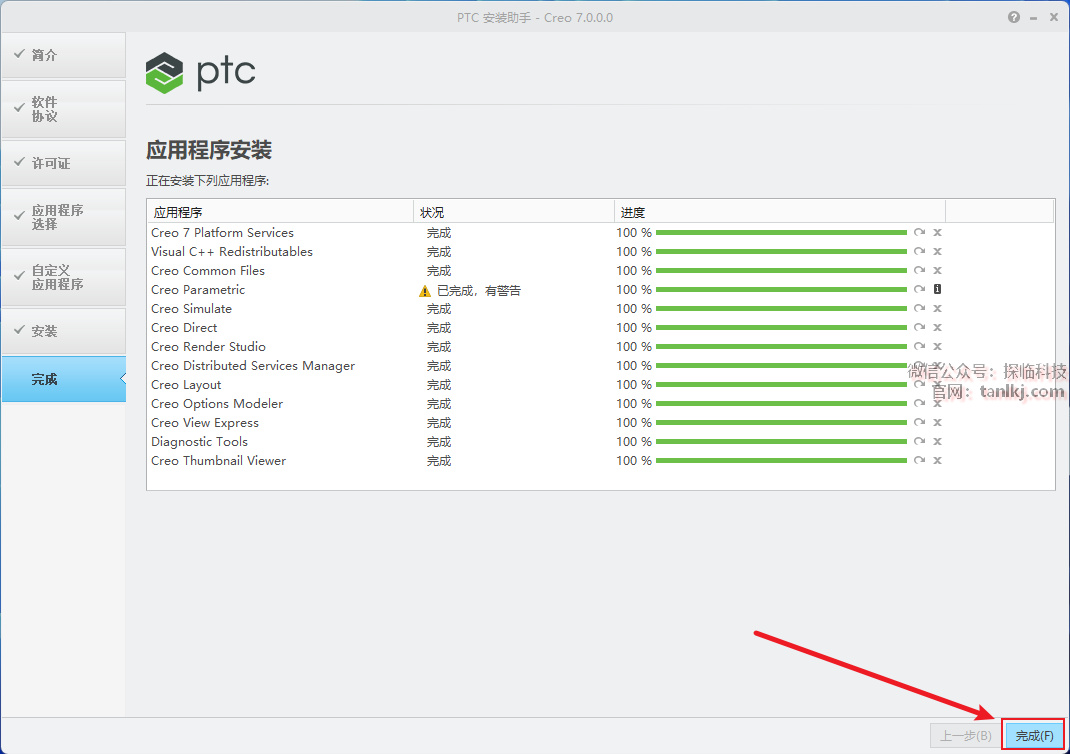Go to 应用程序选择 step in sidebar
The height and width of the screenshot is (754, 1070).
63,217
